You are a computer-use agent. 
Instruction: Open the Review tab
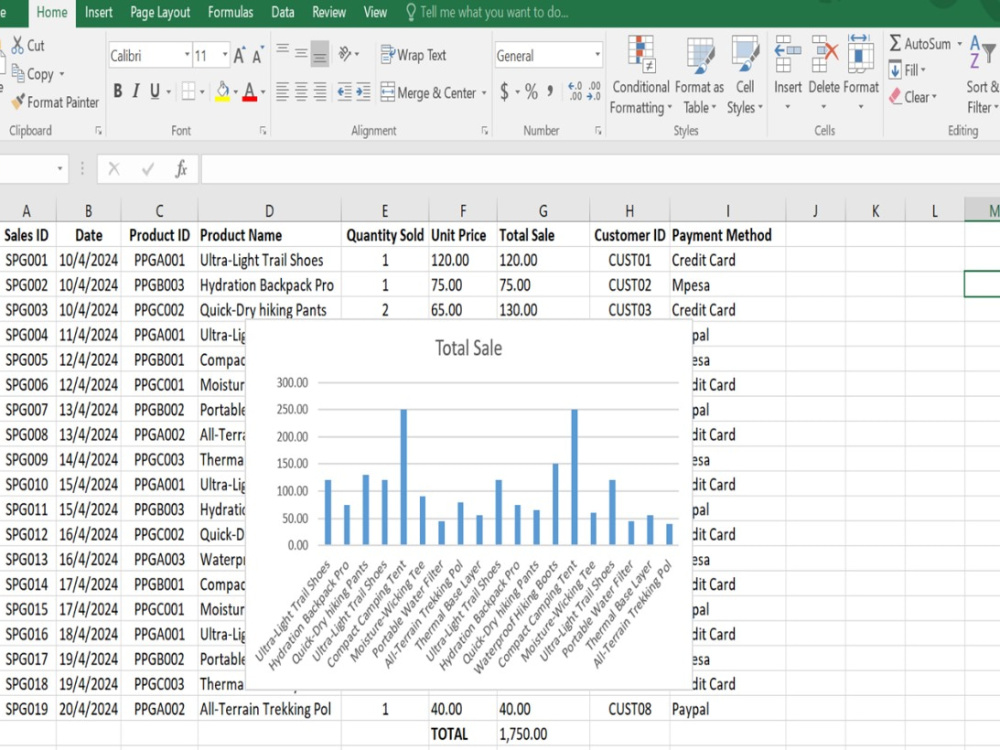[328, 12]
